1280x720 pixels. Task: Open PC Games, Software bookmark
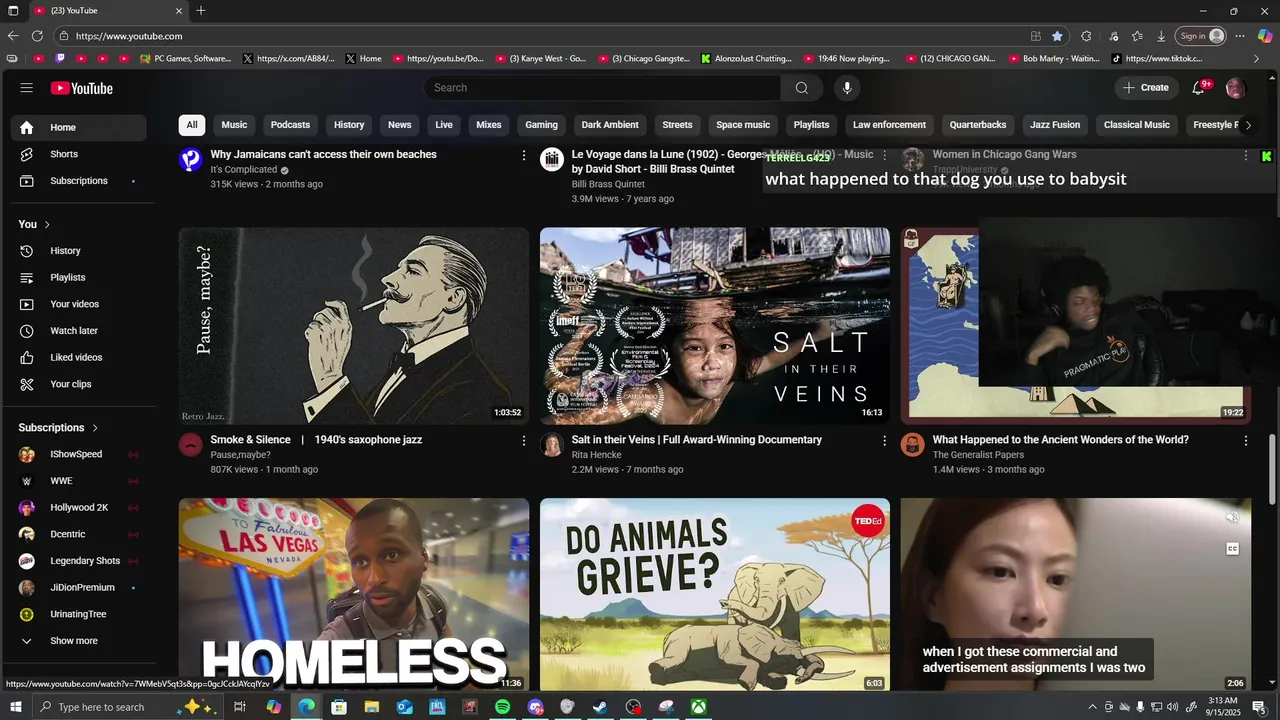pos(185,59)
